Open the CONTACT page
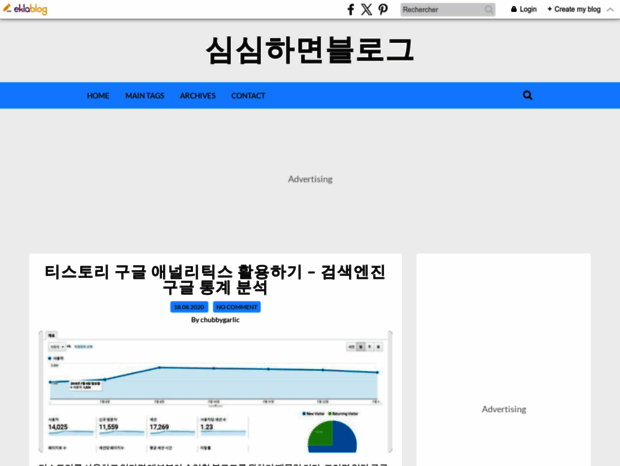 (x=248, y=96)
